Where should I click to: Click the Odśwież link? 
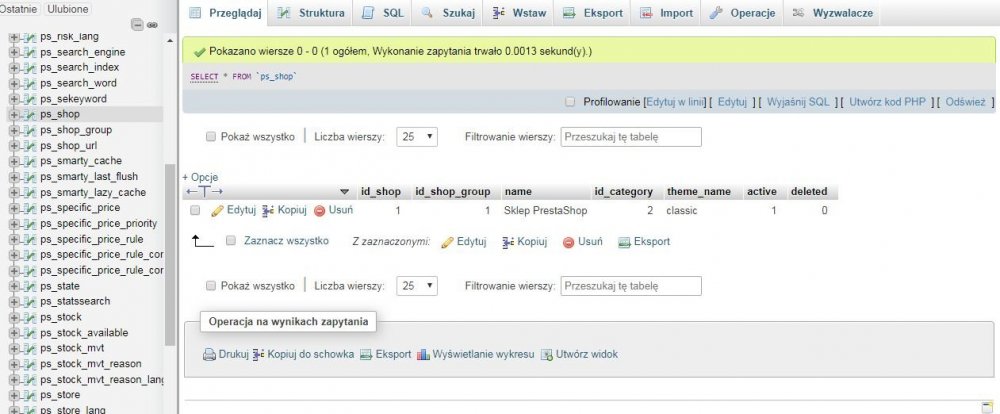coord(966,102)
